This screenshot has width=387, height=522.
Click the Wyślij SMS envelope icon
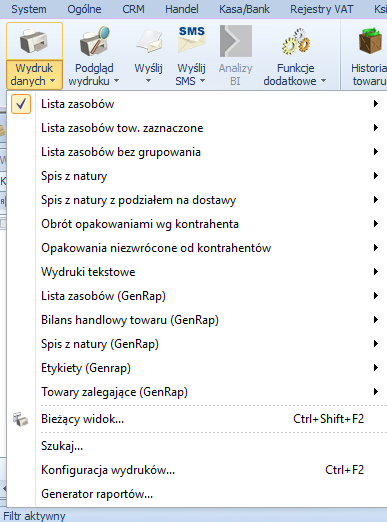[191, 40]
